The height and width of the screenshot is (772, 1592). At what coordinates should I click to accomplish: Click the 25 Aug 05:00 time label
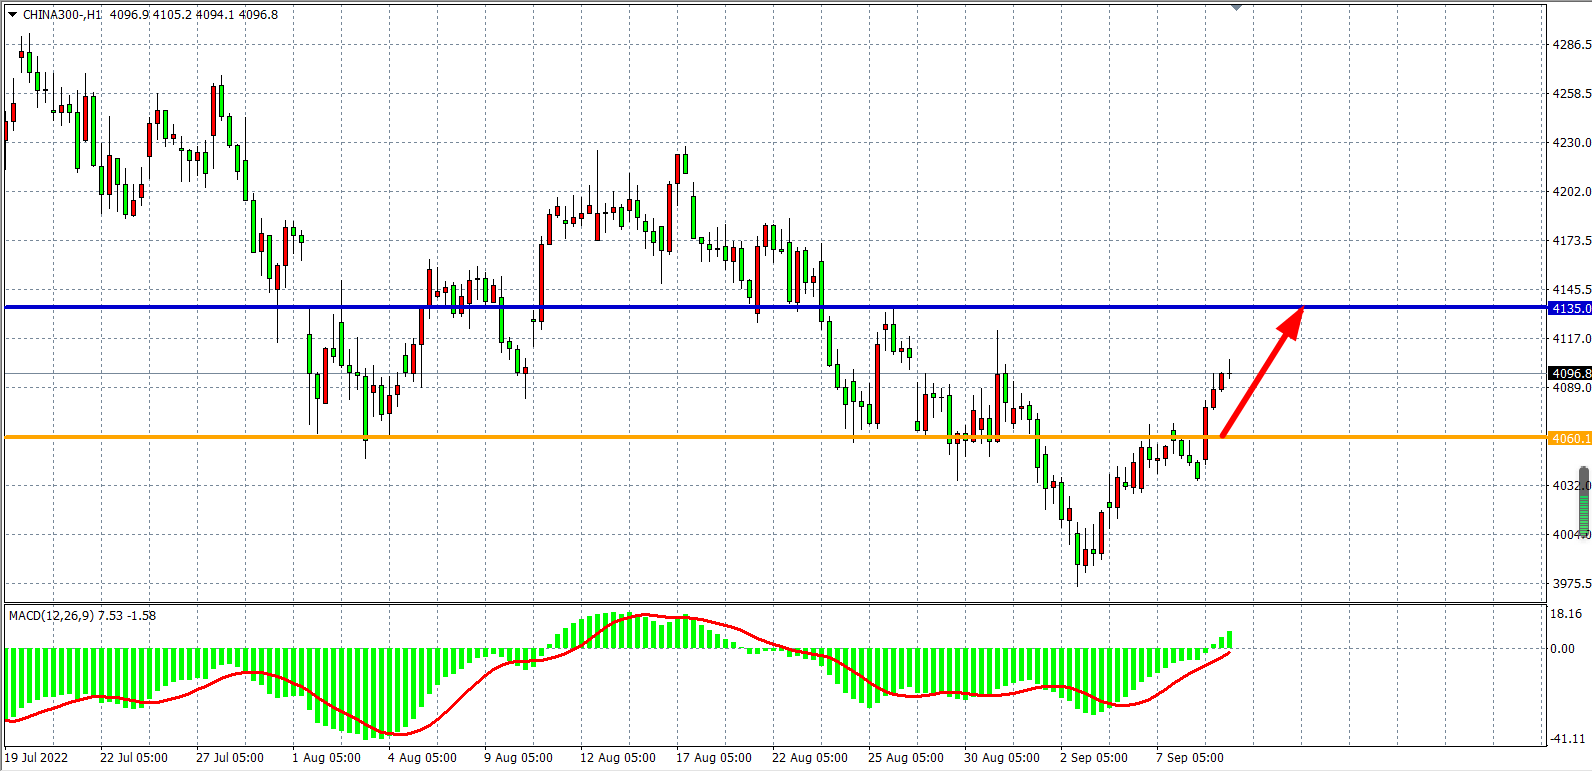(905, 758)
